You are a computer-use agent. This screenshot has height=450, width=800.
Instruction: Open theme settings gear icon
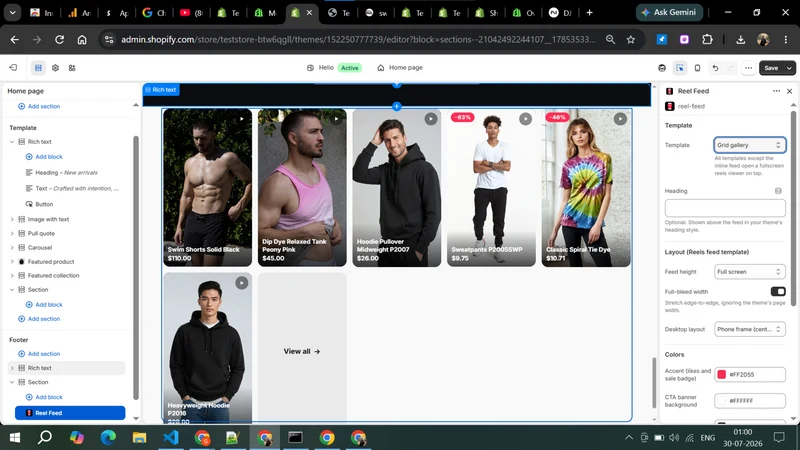(55, 67)
